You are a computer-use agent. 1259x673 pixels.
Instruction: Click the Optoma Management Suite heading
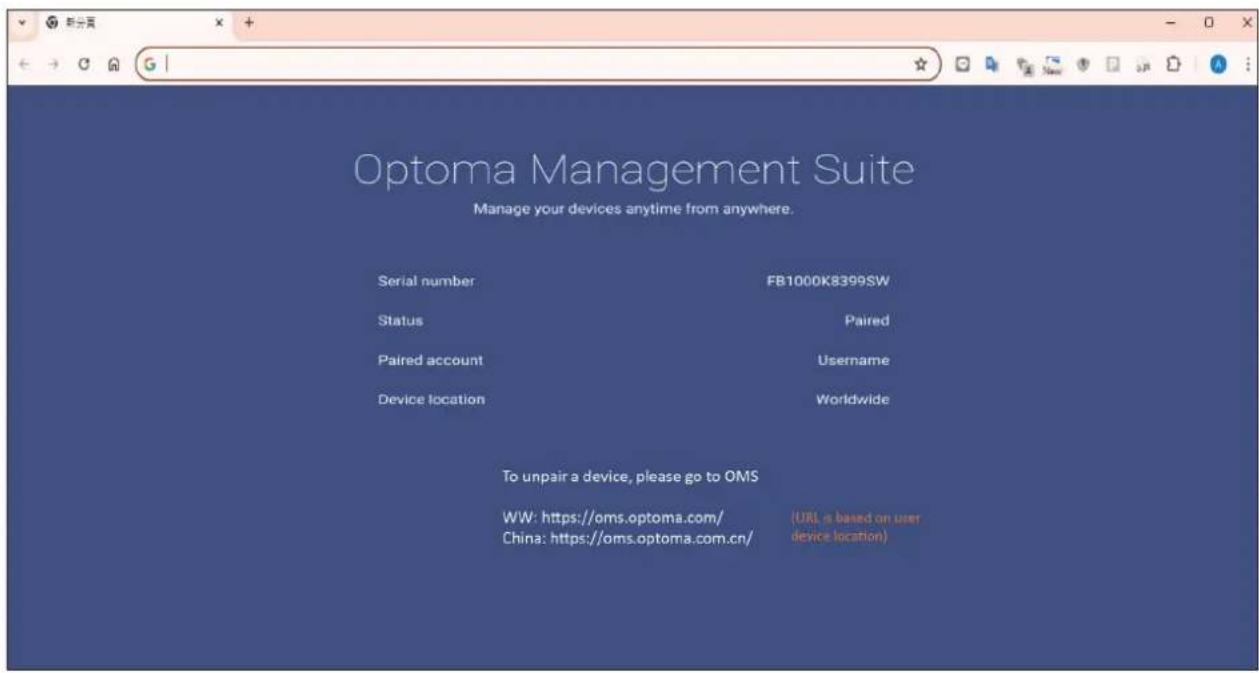tap(634, 171)
